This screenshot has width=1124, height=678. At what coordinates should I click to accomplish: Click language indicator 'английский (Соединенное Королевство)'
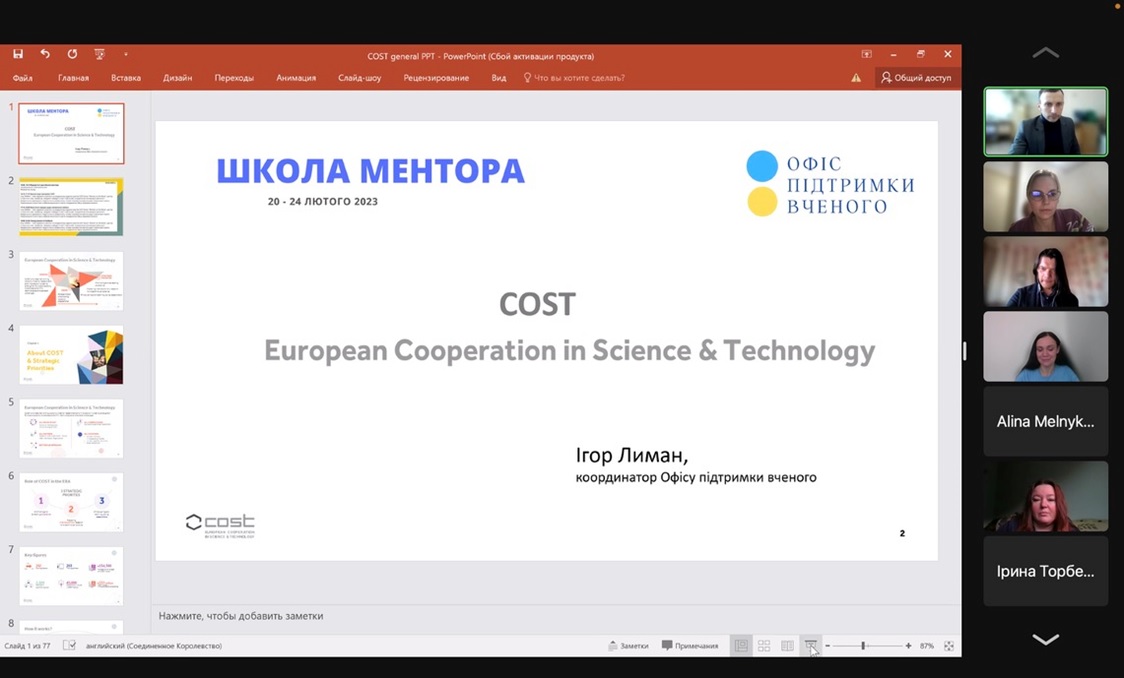pos(154,646)
